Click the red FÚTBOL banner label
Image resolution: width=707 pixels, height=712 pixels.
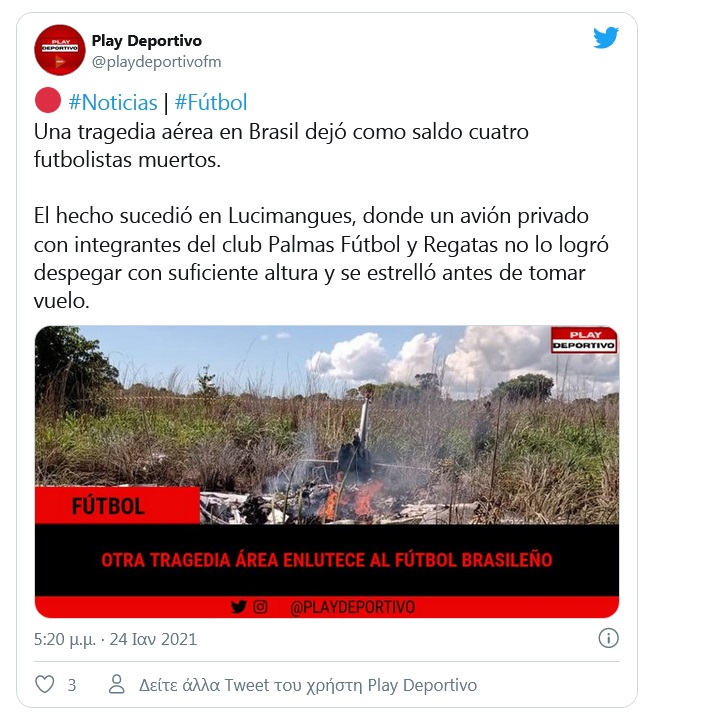tap(117, 505)
